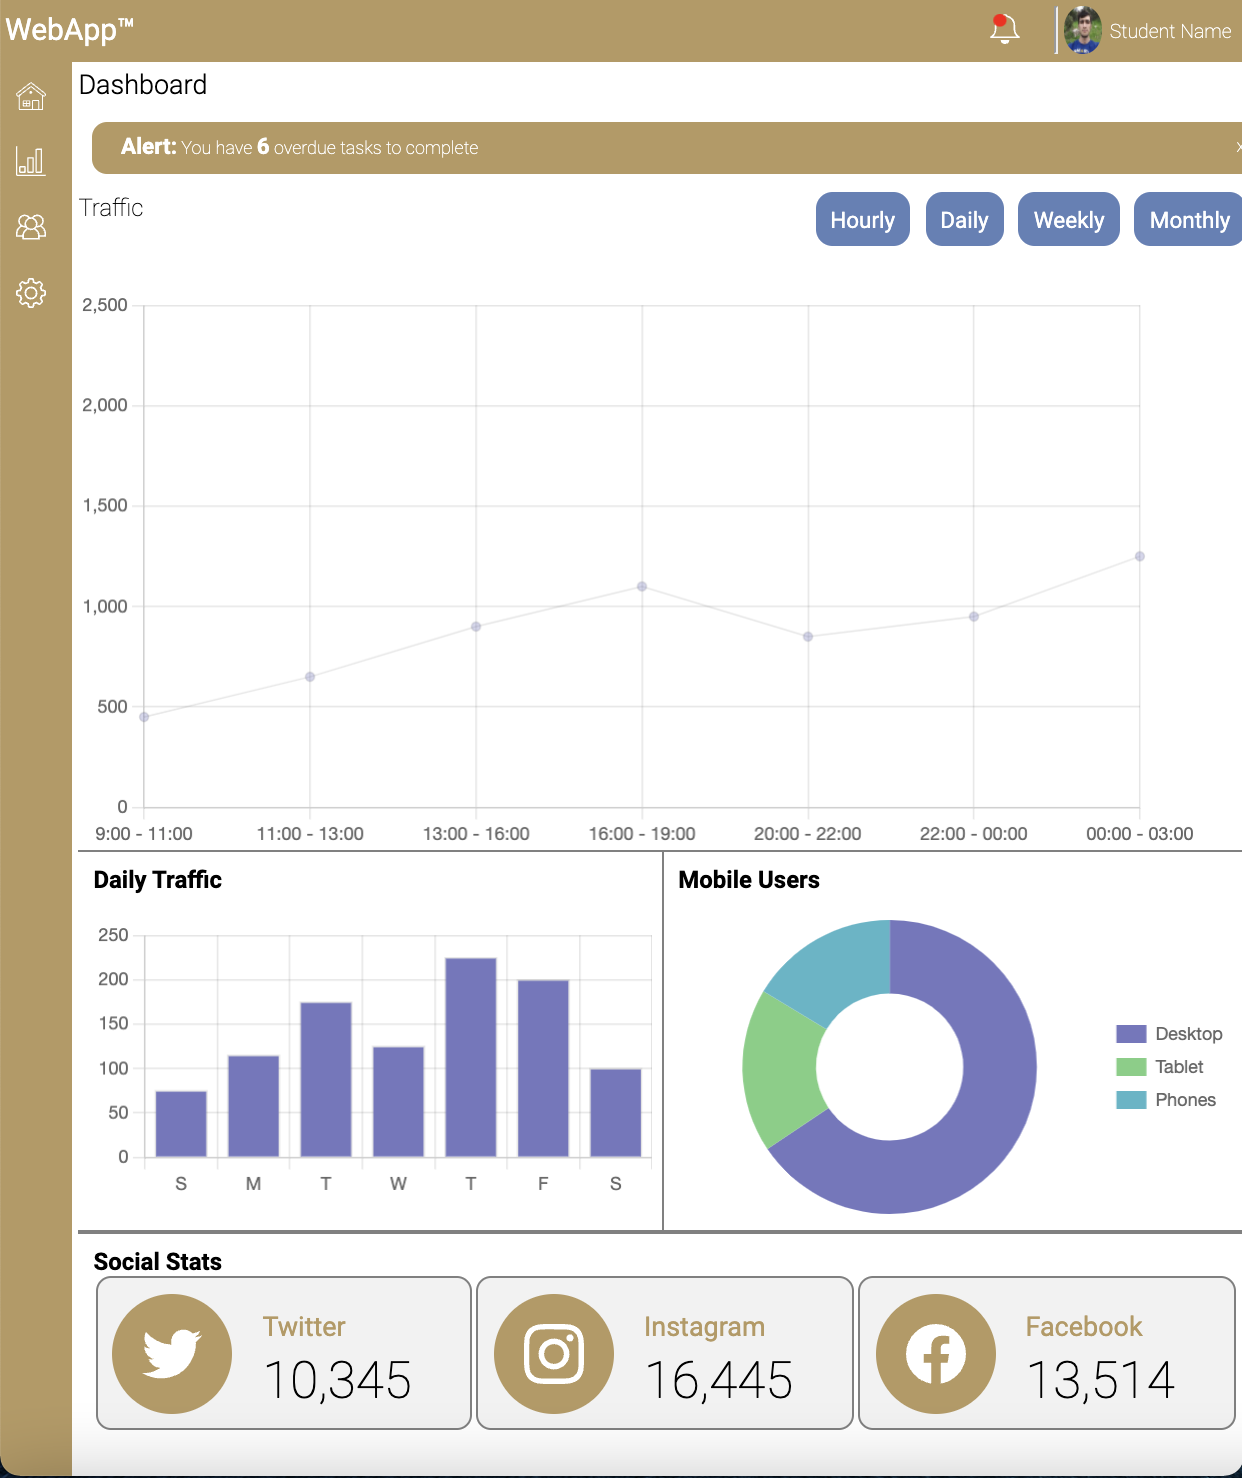Select the Twitter icon in Social Stats
1242x1478 pixels.
(x=170, y=1353)
